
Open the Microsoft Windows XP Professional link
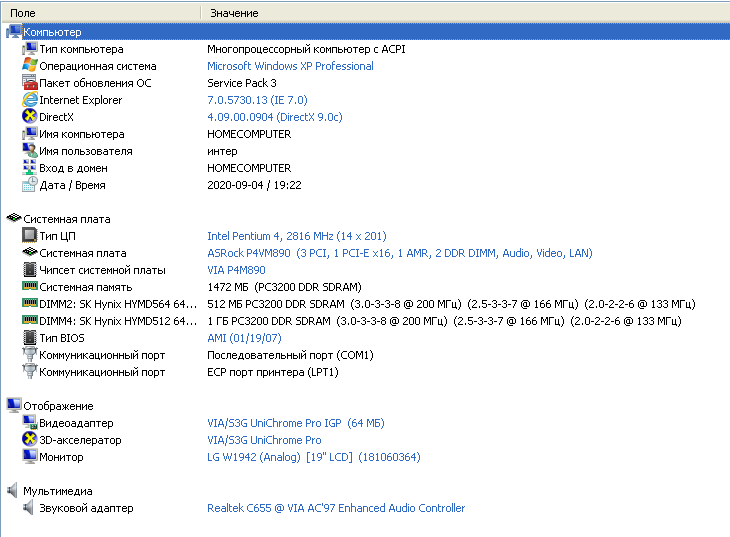[x=290, y=66]
